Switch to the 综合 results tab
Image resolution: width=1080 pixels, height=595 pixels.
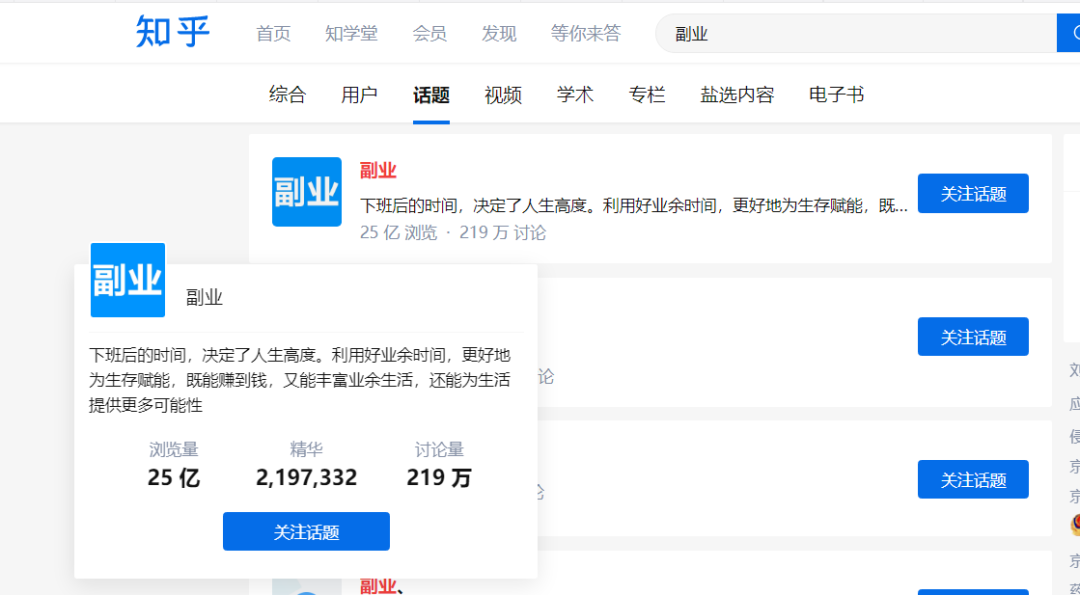pos(287,94)
